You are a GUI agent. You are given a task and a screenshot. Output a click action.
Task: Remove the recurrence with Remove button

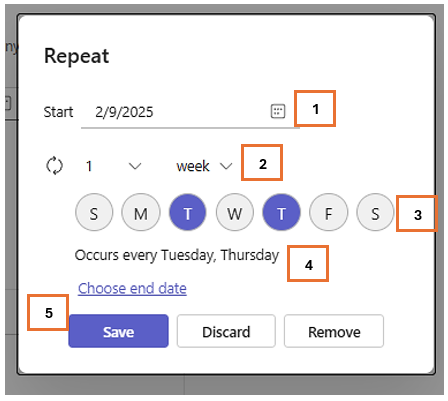point(334,331)
